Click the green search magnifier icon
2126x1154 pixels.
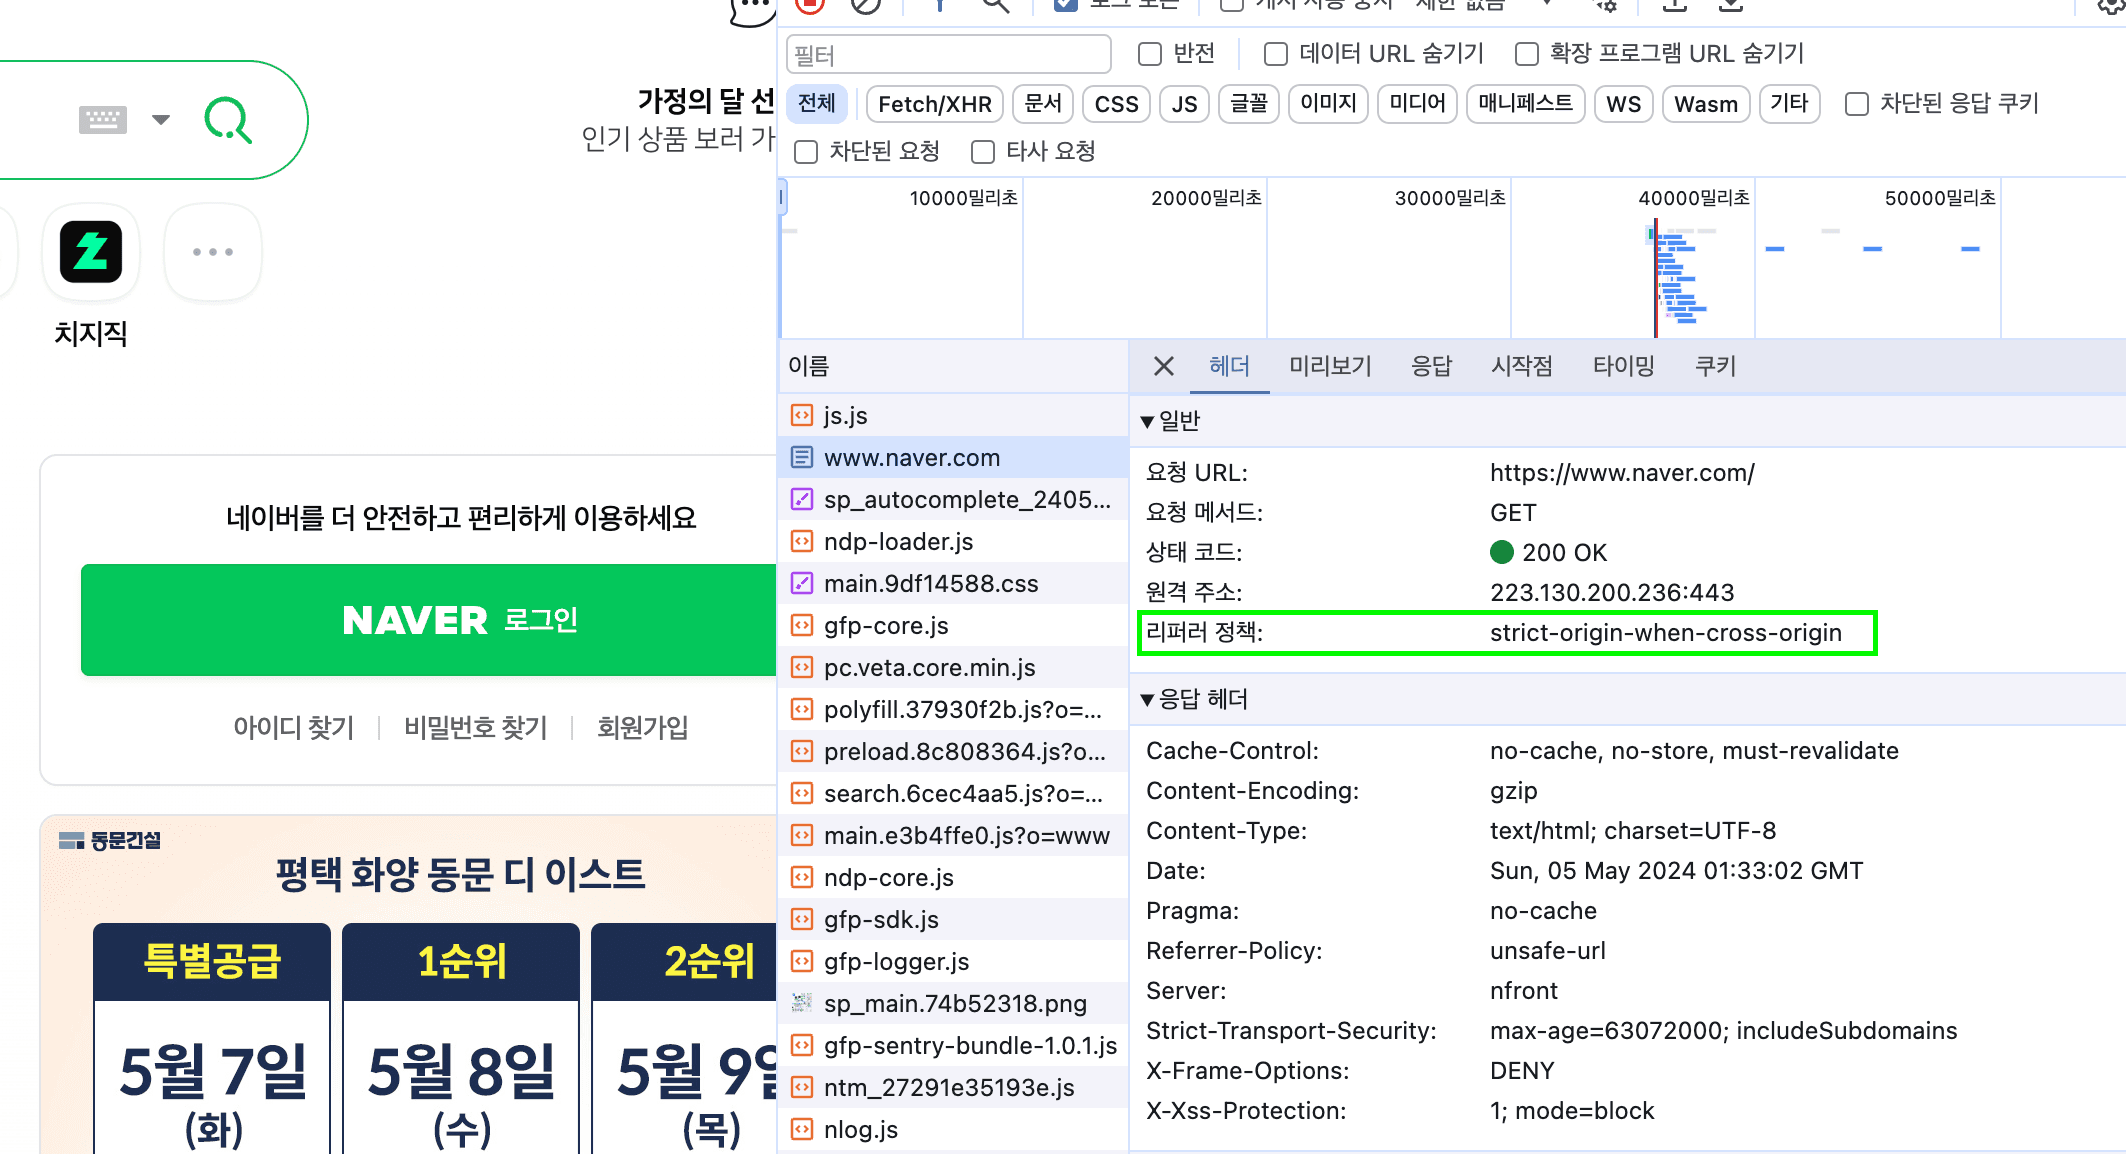coord(228,120)
